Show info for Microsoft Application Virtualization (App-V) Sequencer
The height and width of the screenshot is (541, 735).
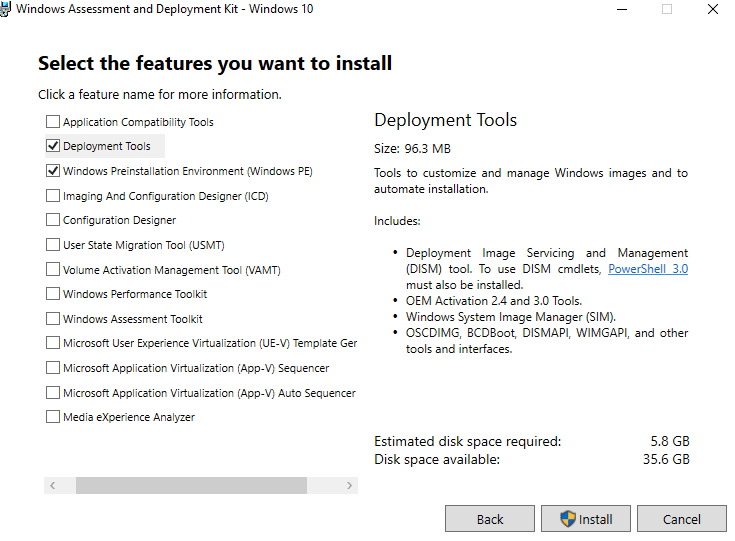[x=196, y=368]
